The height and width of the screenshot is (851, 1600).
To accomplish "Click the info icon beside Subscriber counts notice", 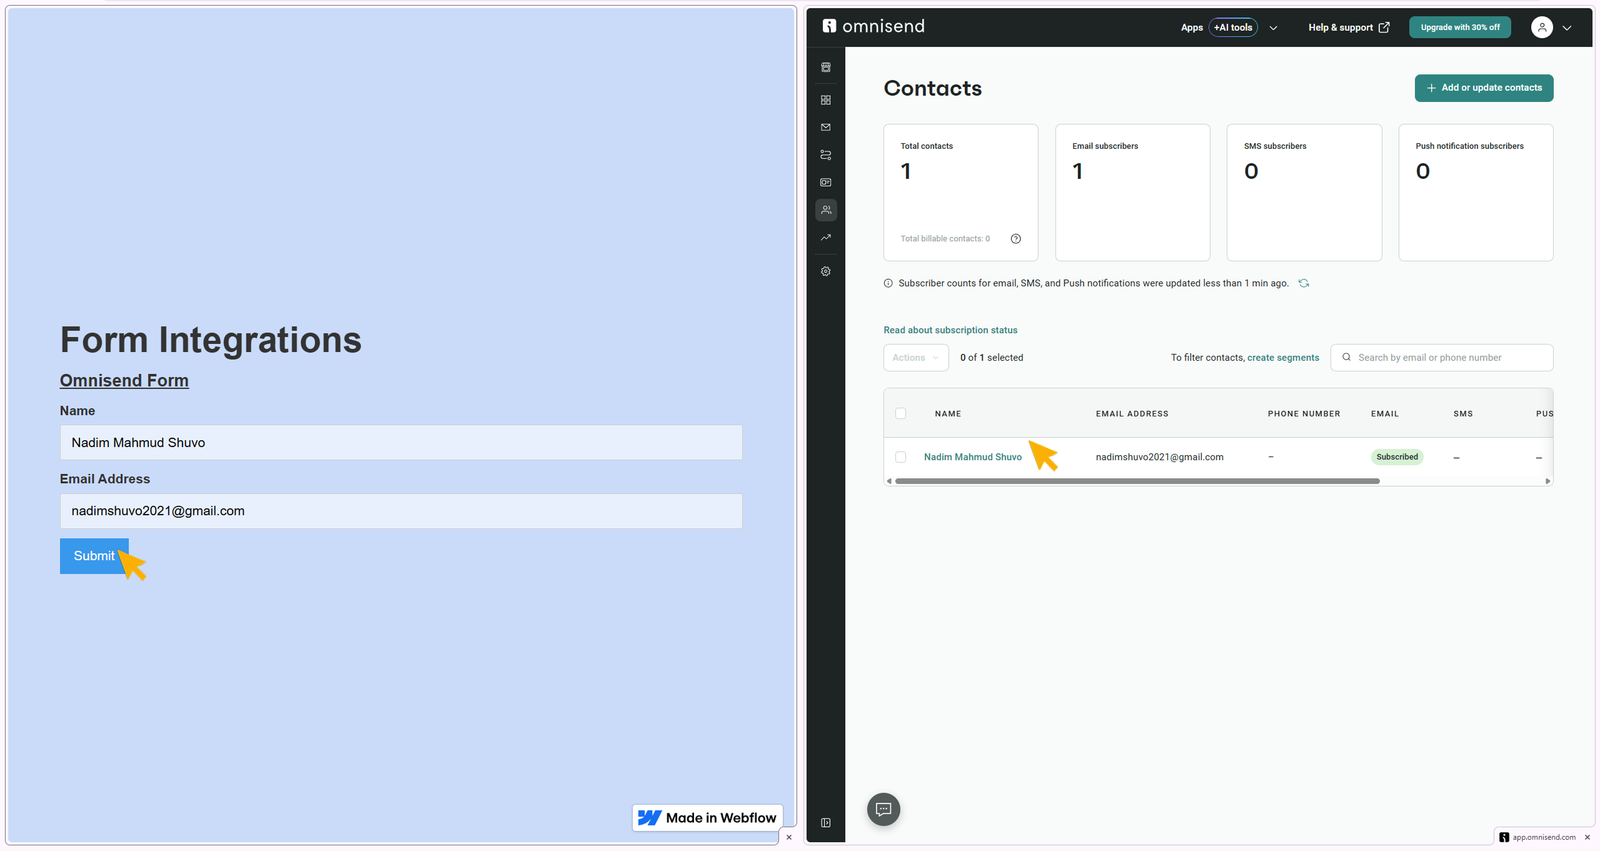I will point(888,284).
